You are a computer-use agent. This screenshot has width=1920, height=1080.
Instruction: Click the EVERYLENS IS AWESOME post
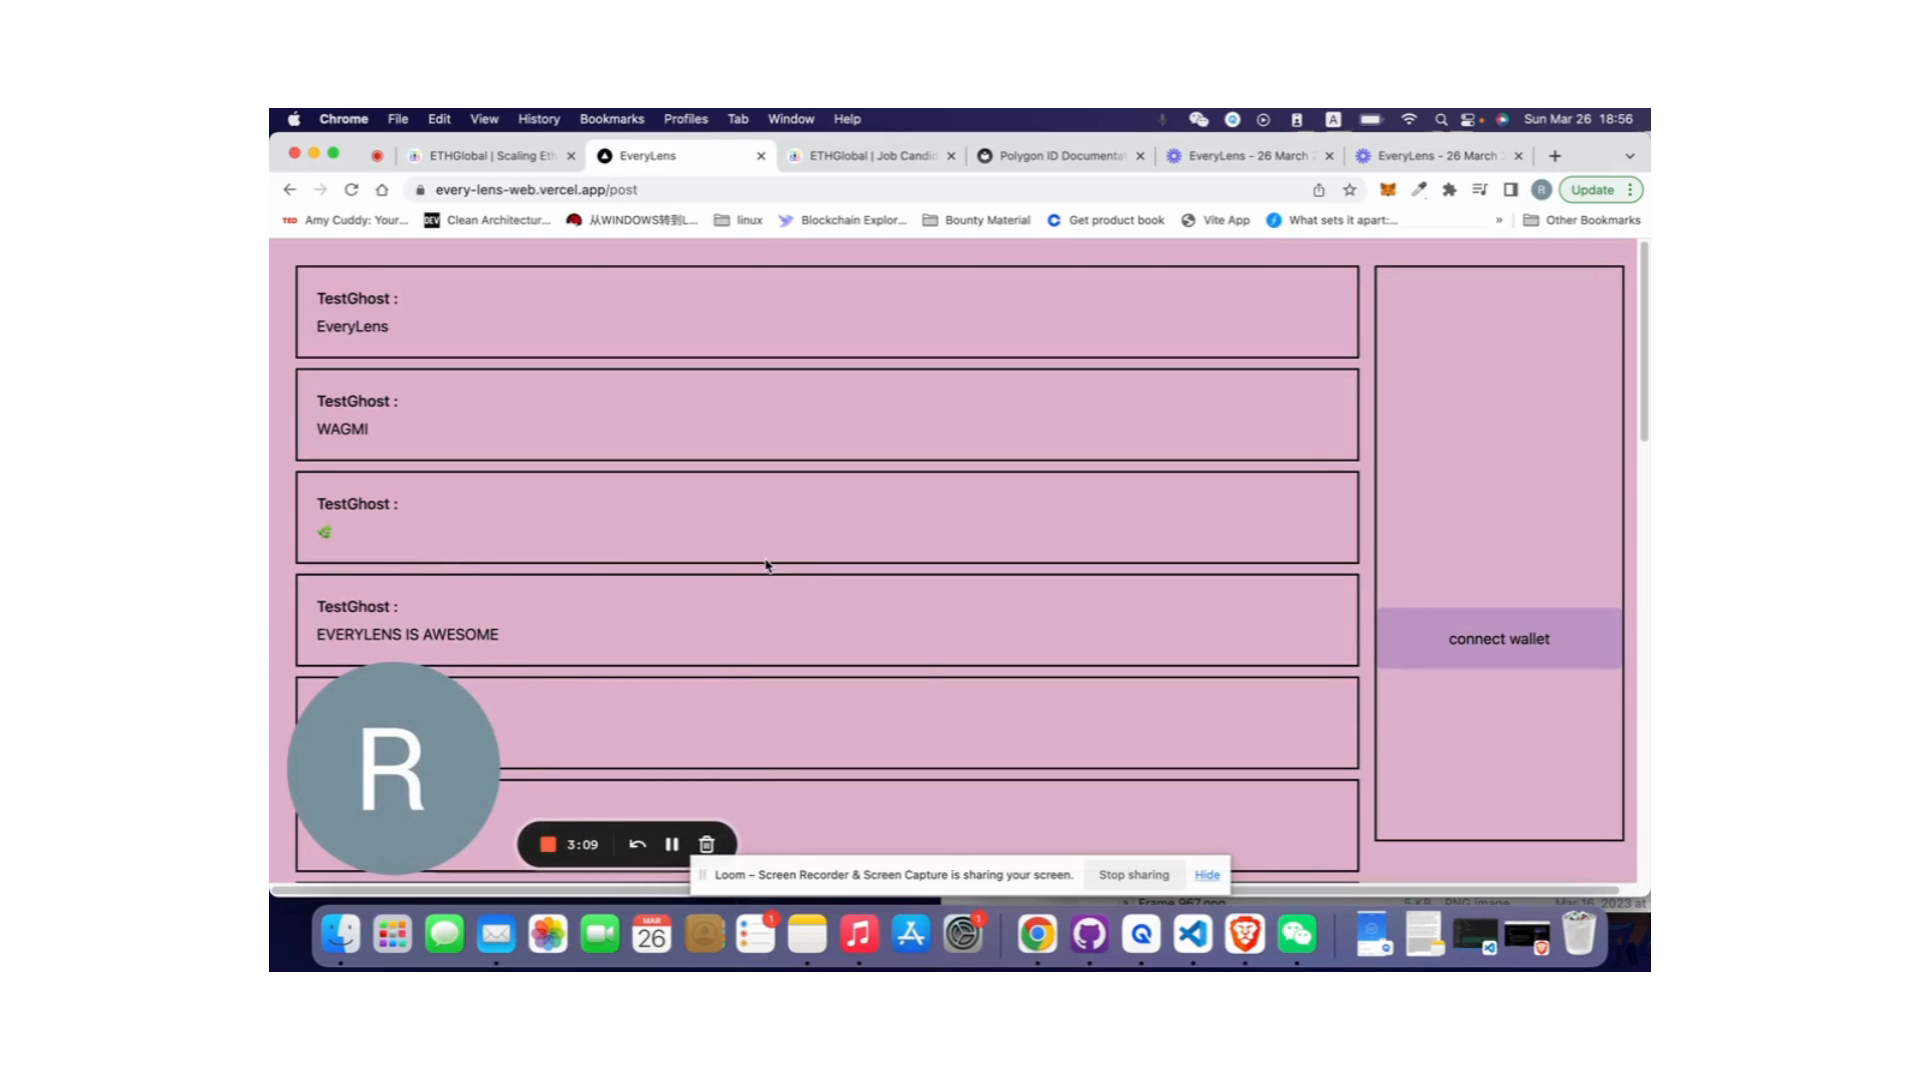coord(827,620)
